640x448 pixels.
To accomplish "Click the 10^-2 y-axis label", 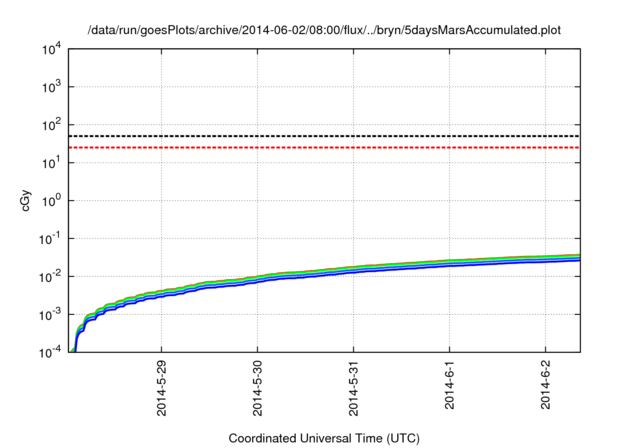I will pos(50,277).
